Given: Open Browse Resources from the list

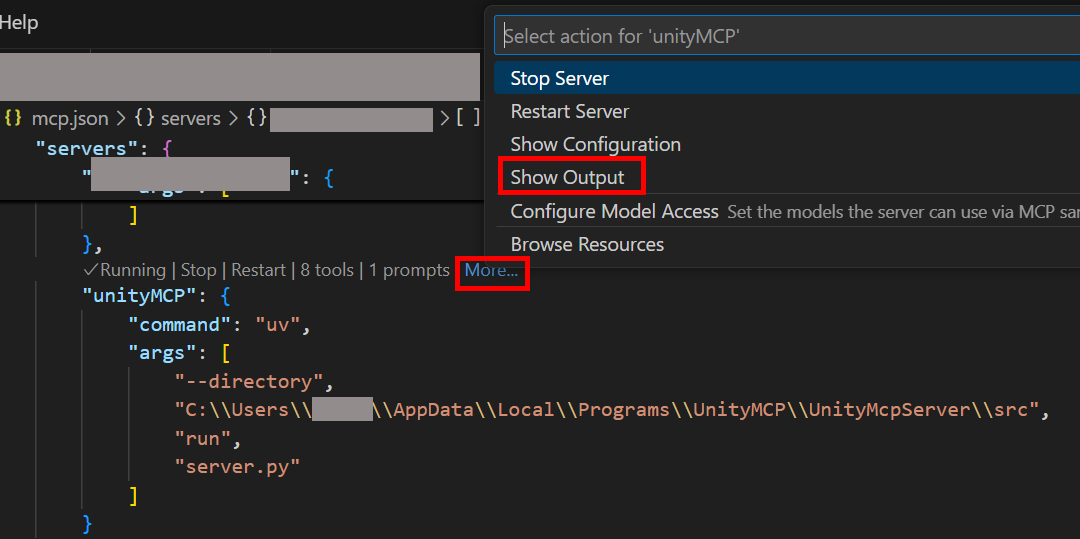Looking at the screenshot, I should point(587,244).
